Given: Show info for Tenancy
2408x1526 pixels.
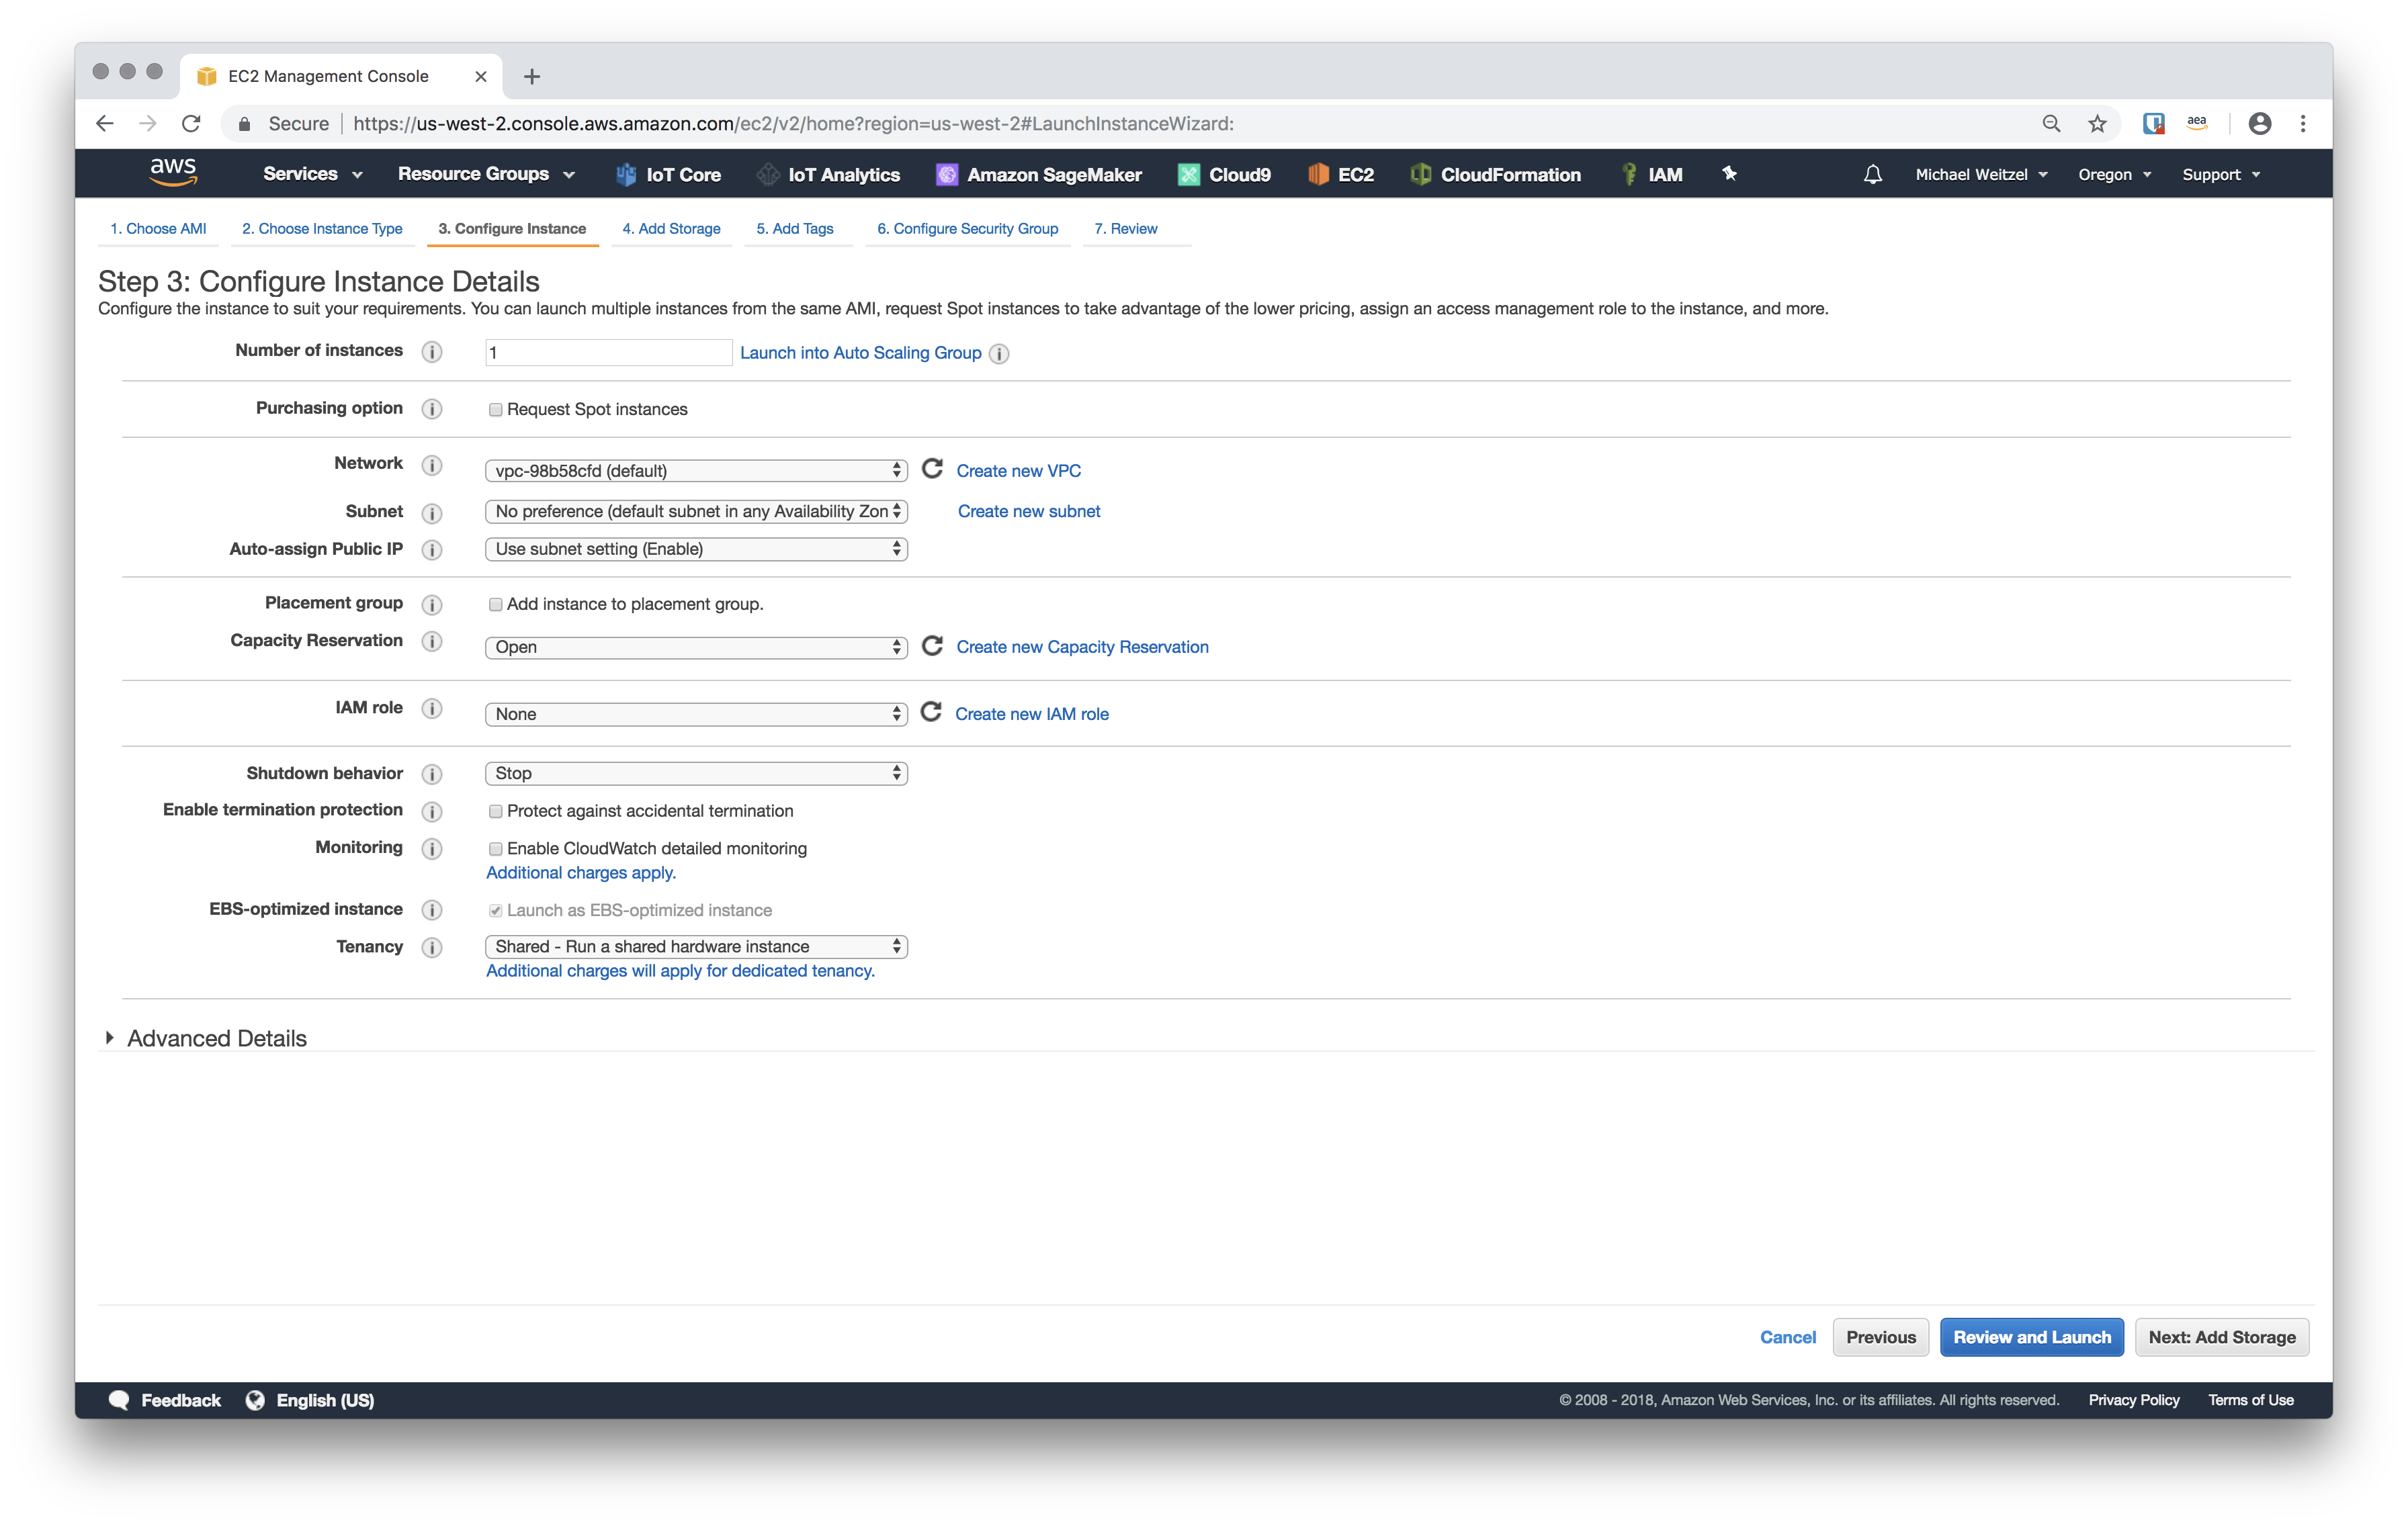Looking at the screenshot, I should 432,947.
